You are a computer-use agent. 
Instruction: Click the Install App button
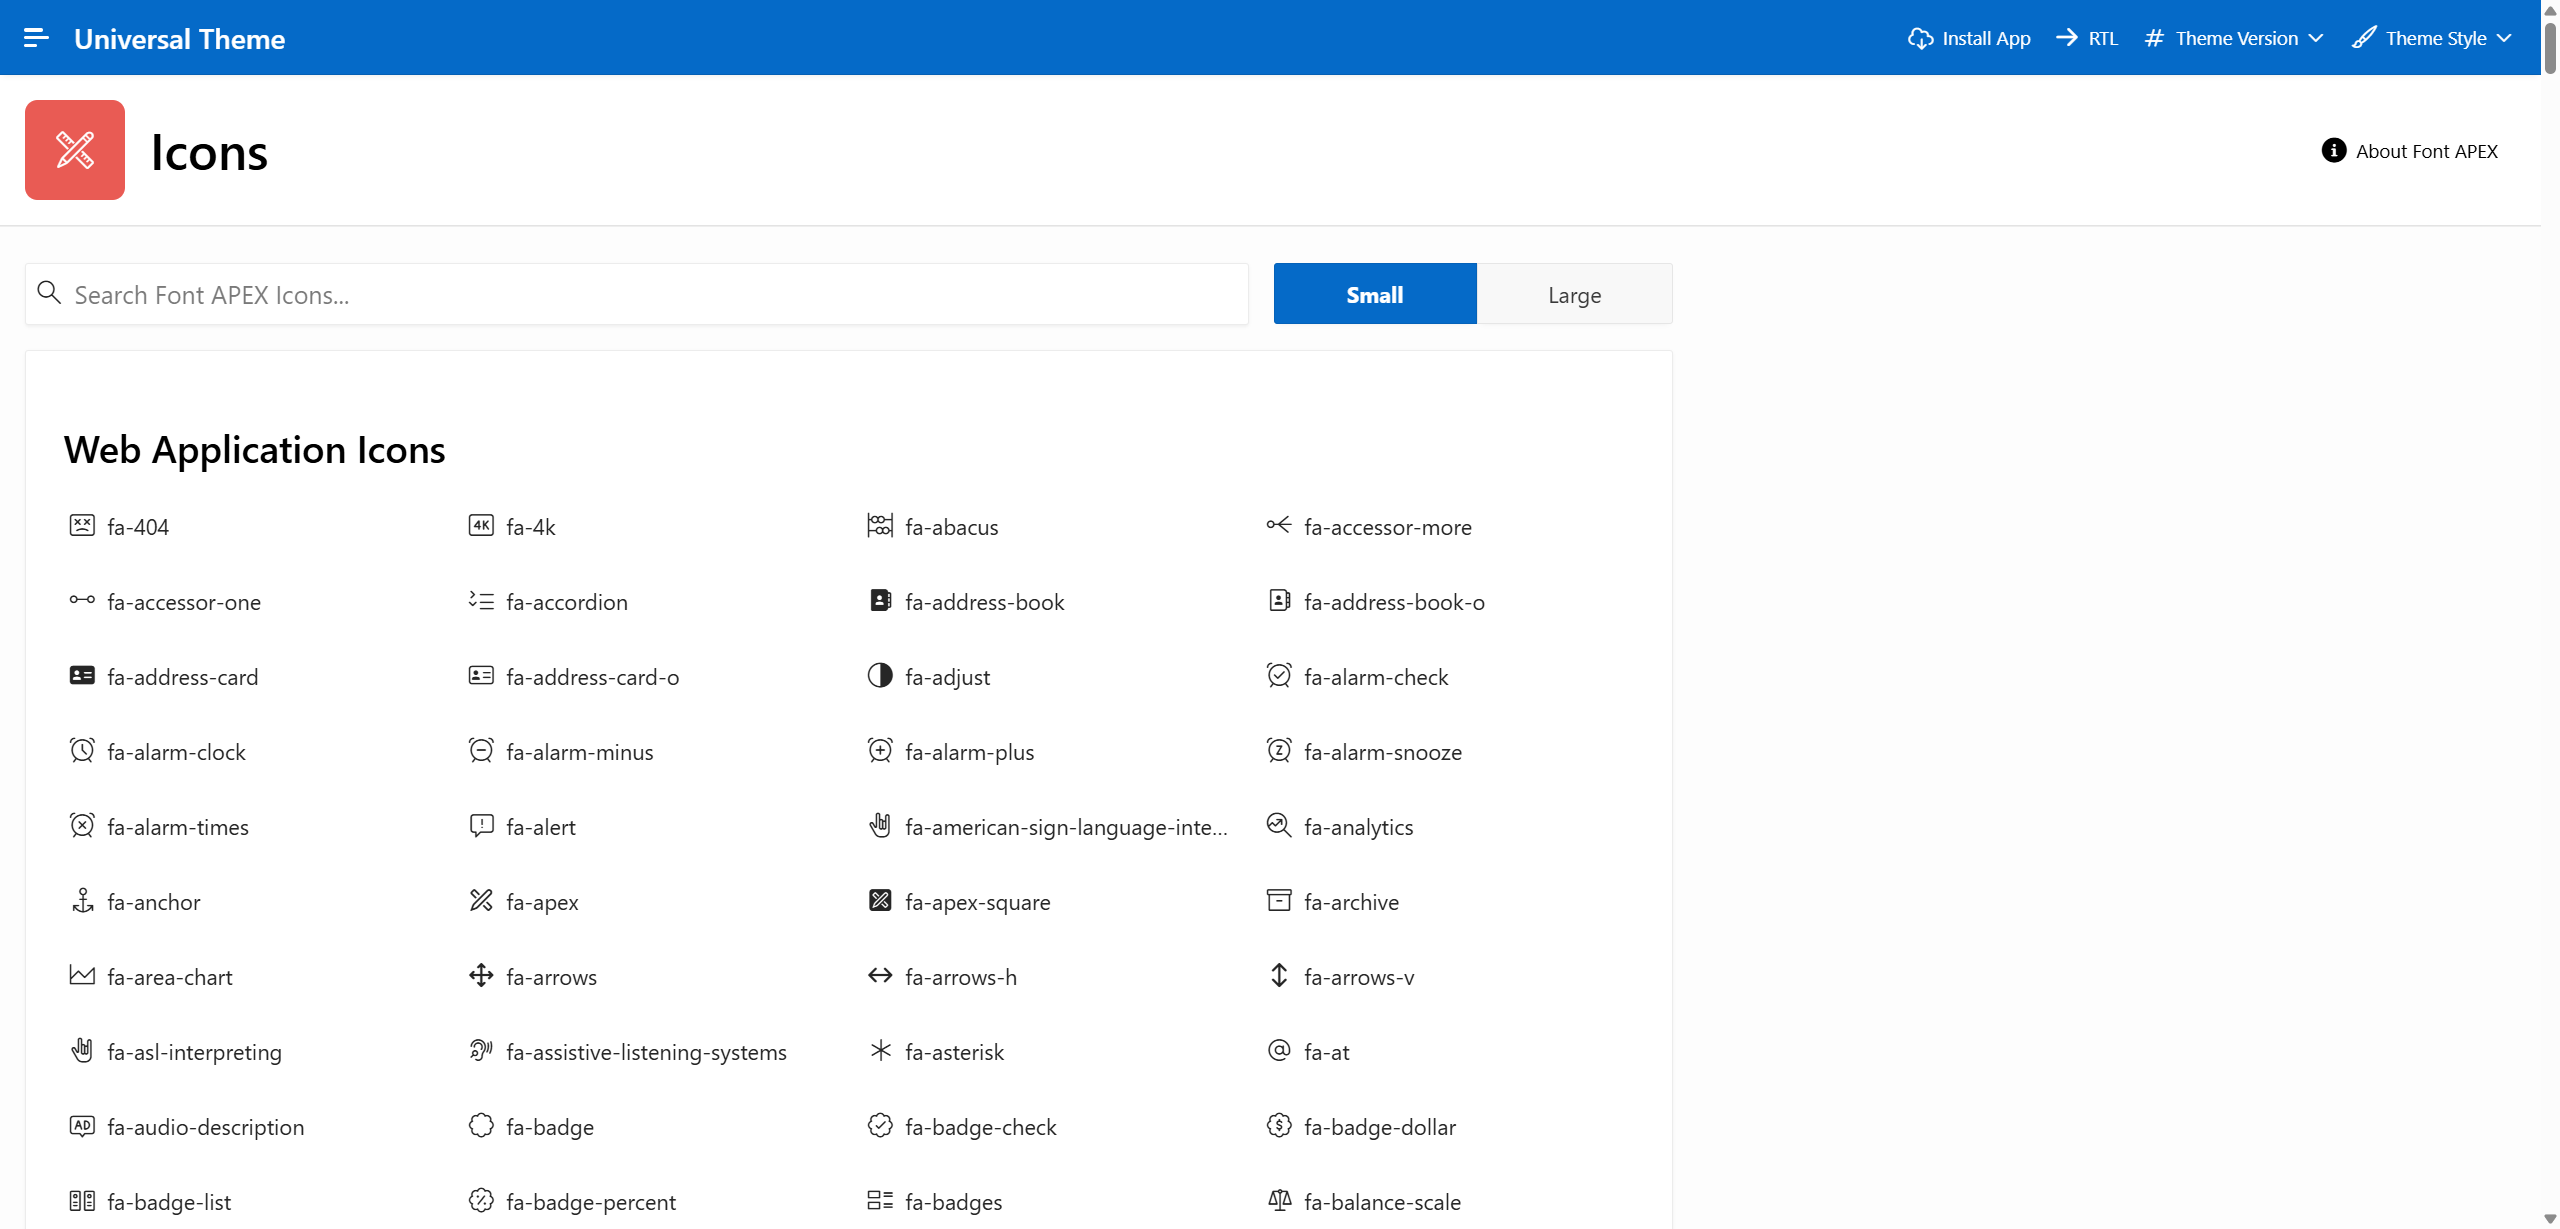1969,38
